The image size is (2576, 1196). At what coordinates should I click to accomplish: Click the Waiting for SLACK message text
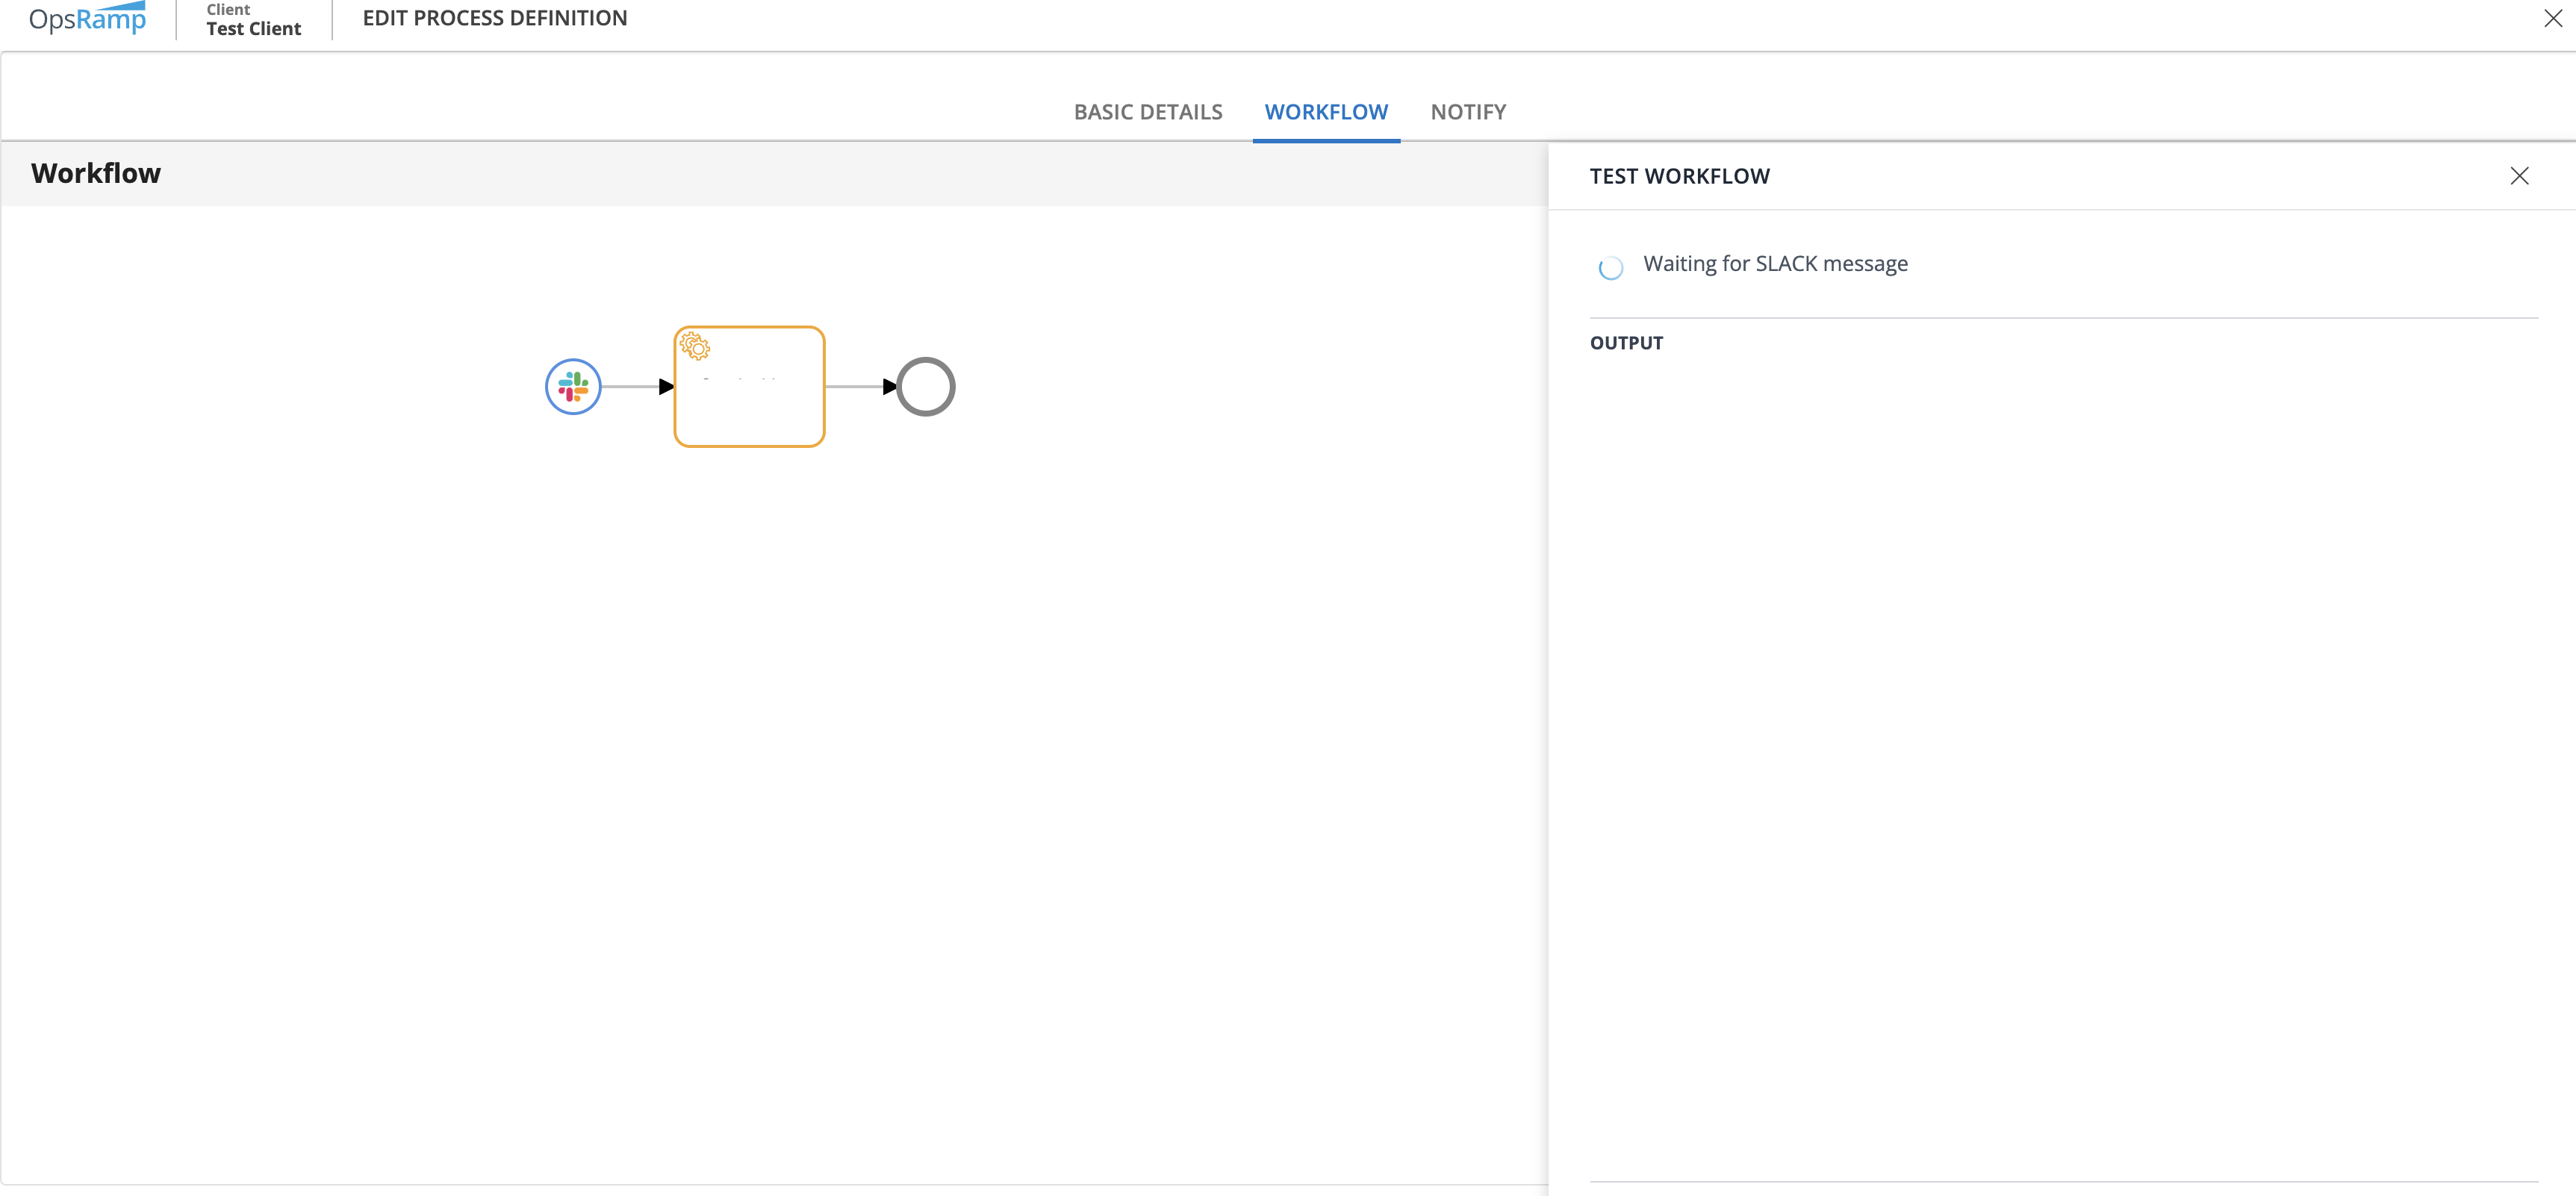(x=1775, y=264)
